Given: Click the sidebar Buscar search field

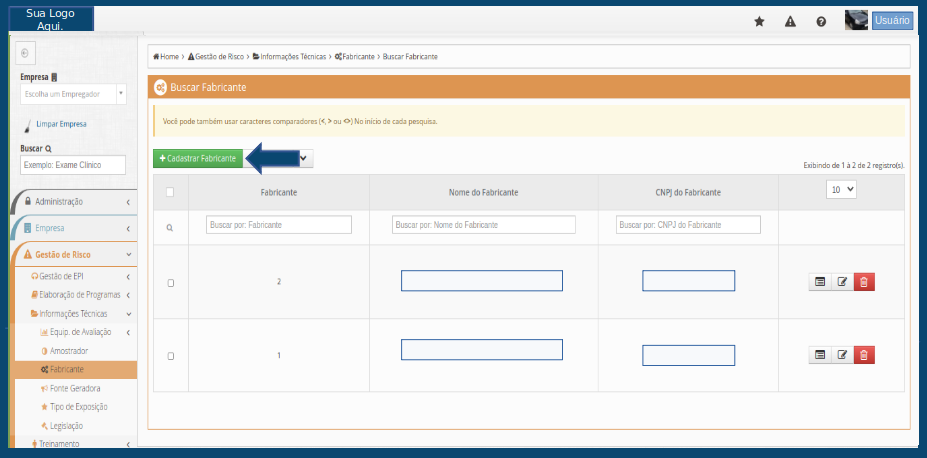Looking at the screenshot, I should pyautogui.click(x=73, y=165).
